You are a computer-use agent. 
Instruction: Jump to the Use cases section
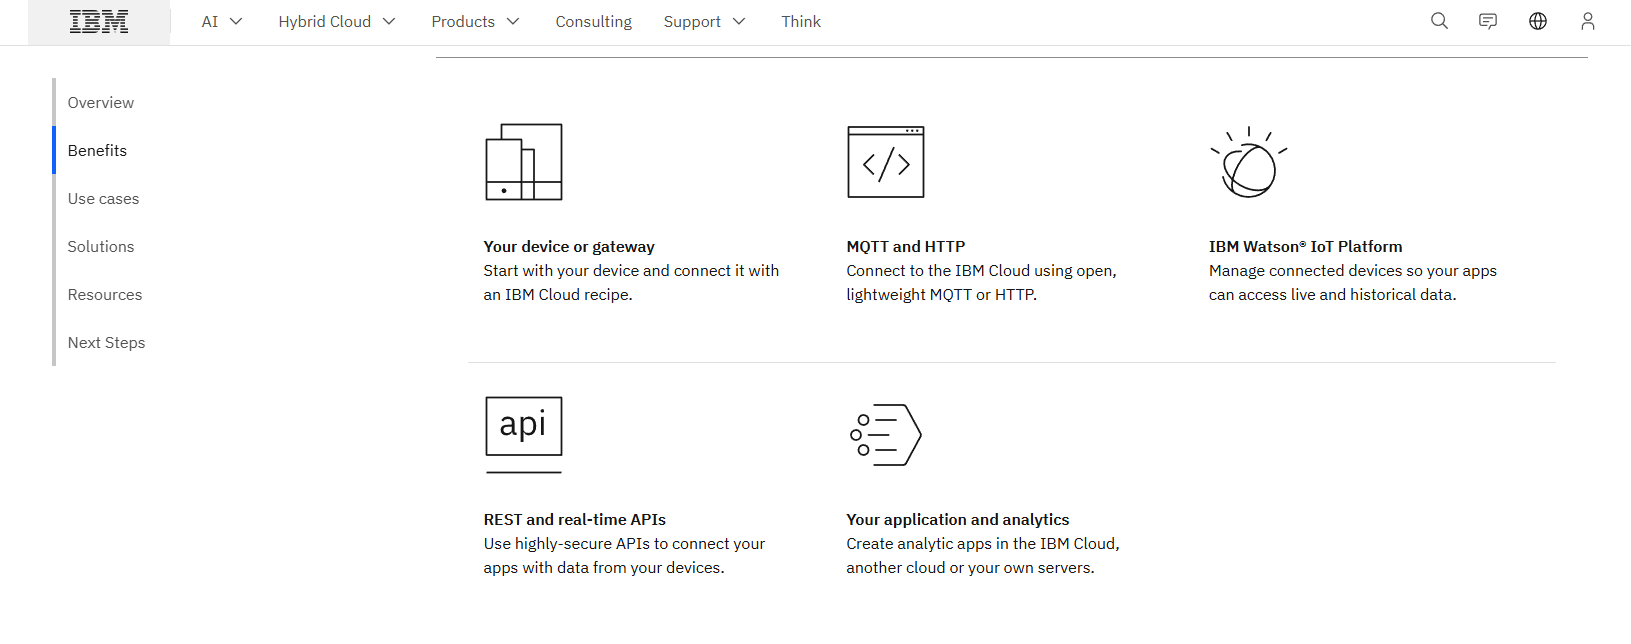(x=103, y=199)
